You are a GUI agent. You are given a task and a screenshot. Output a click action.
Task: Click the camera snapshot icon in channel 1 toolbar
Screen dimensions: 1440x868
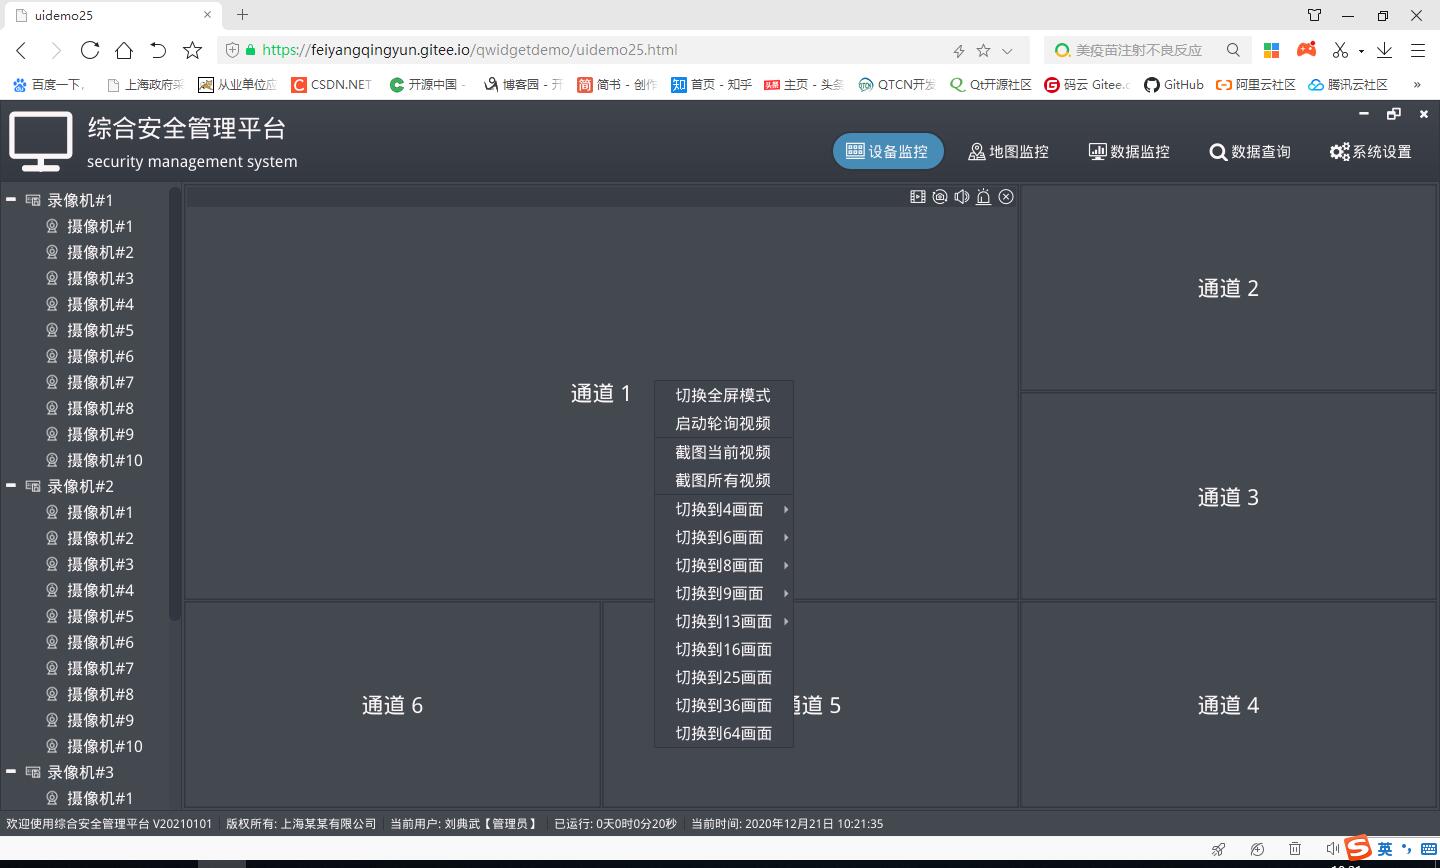(x=940, y=197)
